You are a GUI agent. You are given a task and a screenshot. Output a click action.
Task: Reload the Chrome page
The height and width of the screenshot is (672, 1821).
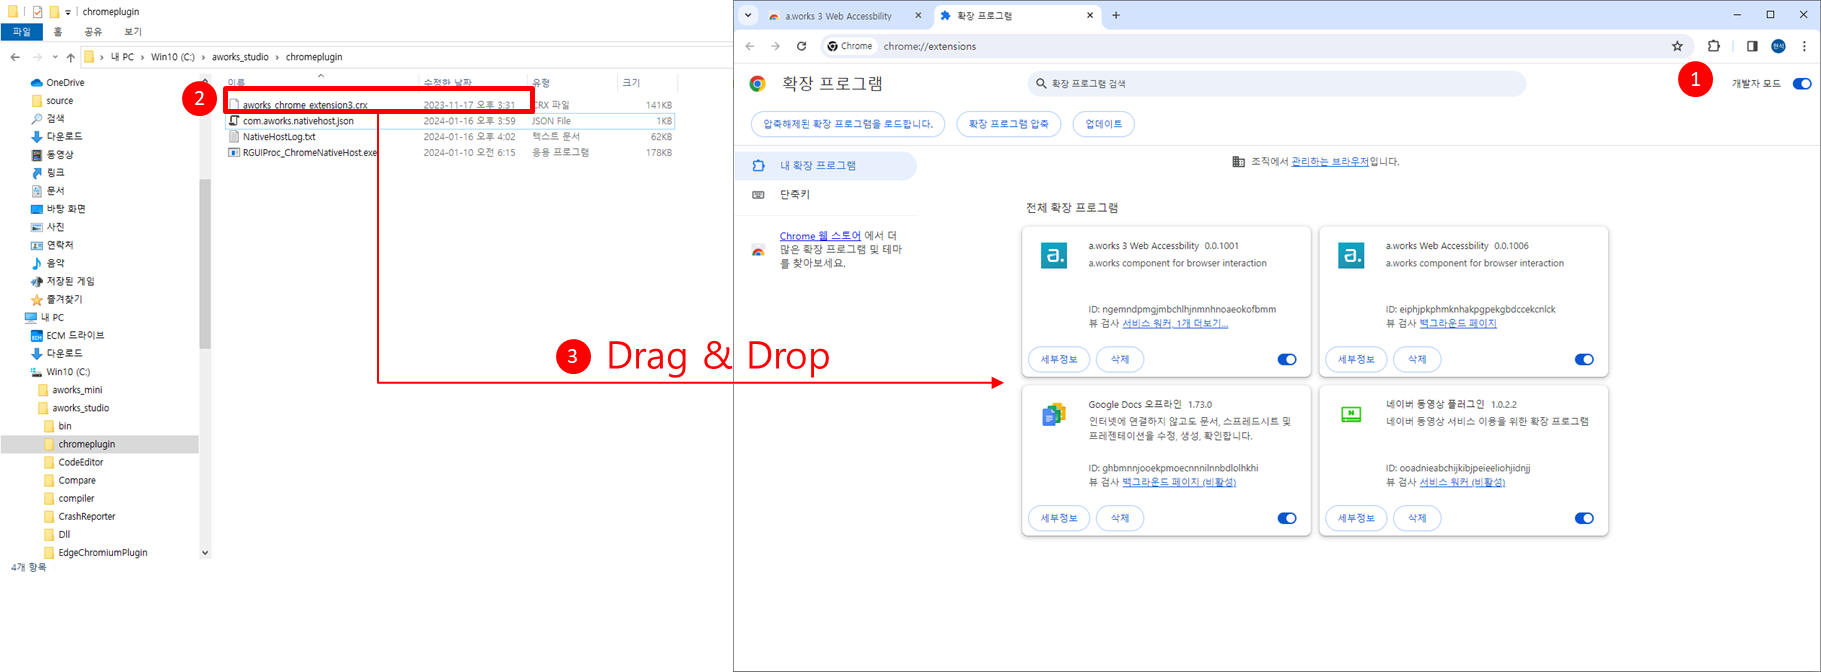[x=801, y=46]
